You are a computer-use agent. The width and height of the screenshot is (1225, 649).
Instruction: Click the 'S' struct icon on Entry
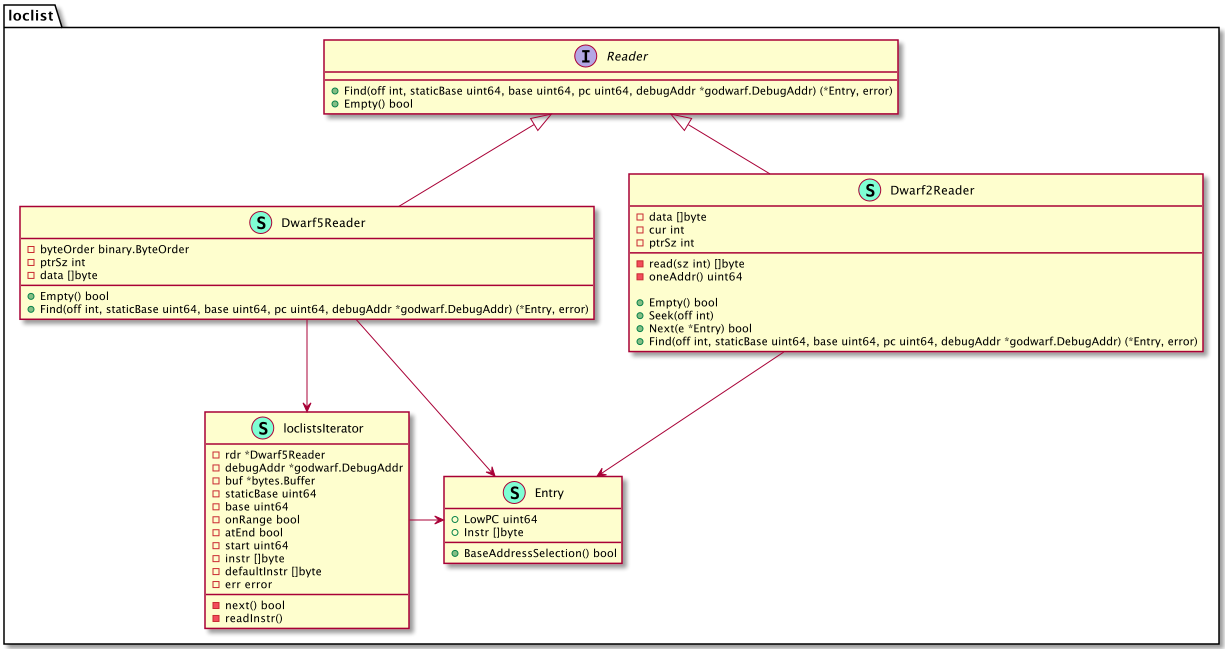point(513,493)
